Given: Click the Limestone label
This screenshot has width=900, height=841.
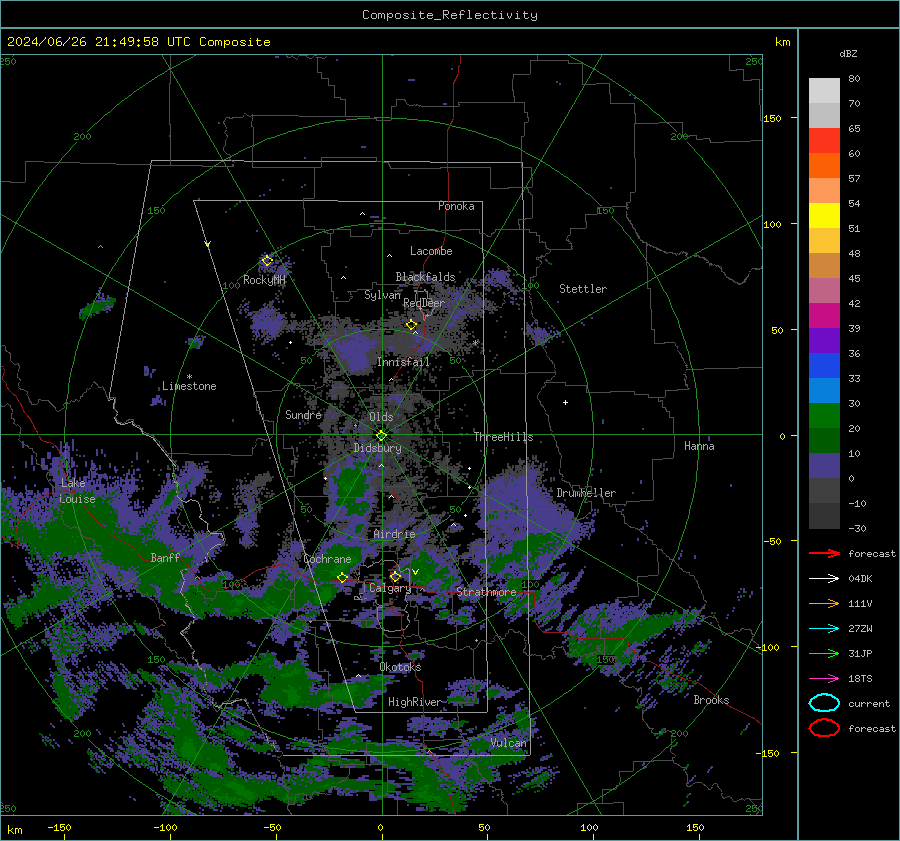Looking at the screenshot, I should [x=189, y=386].
